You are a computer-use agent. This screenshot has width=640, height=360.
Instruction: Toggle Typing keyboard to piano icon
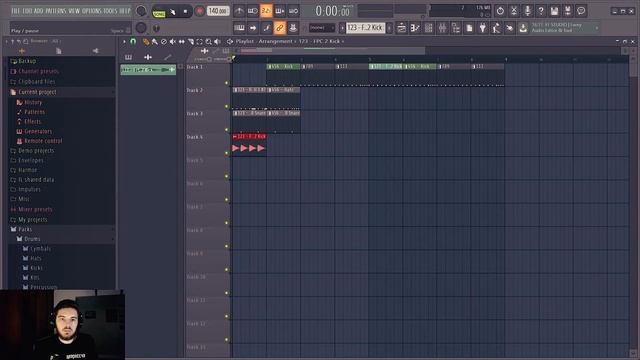tap(239, 28)
